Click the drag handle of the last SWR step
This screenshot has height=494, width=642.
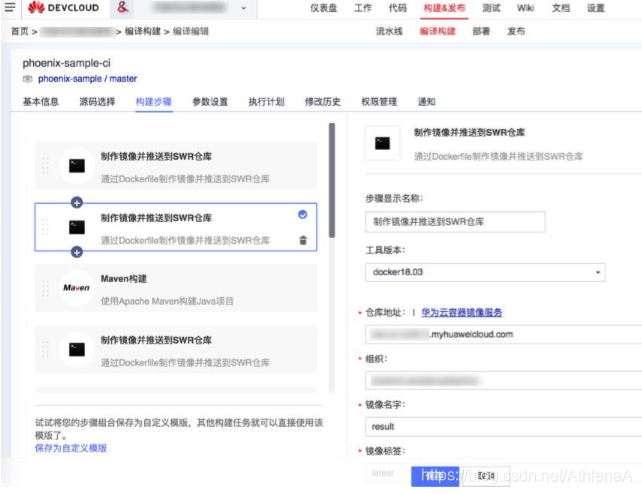(45, 350)
